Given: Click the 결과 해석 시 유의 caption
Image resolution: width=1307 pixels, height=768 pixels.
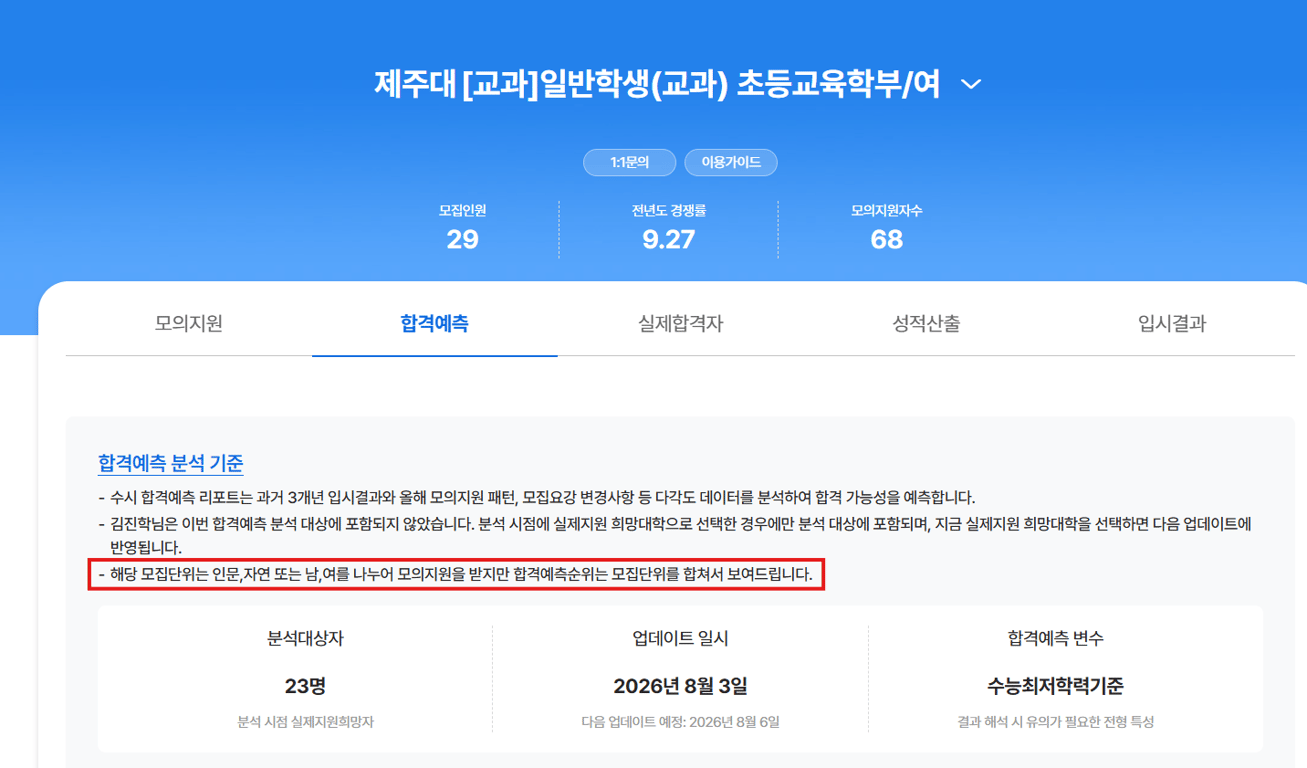Looking at the screenshot, I should click(x=1055, y=722).
